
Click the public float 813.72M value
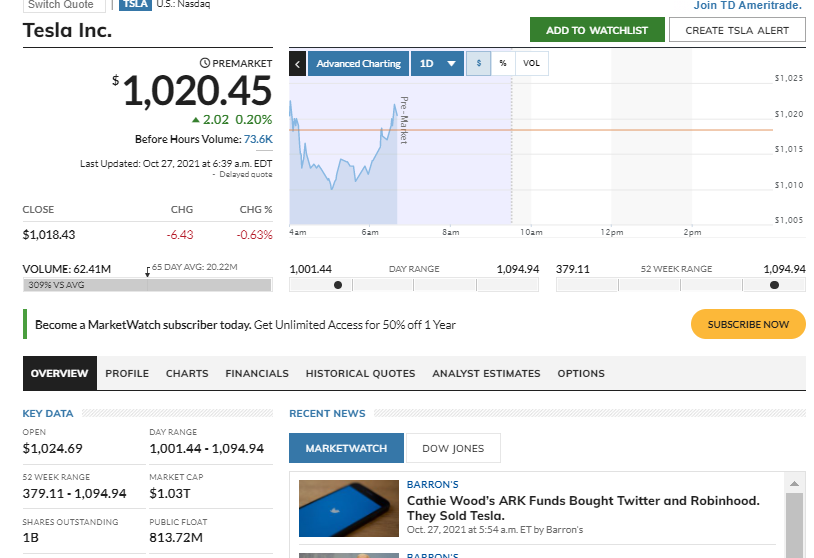coord(176,538)
